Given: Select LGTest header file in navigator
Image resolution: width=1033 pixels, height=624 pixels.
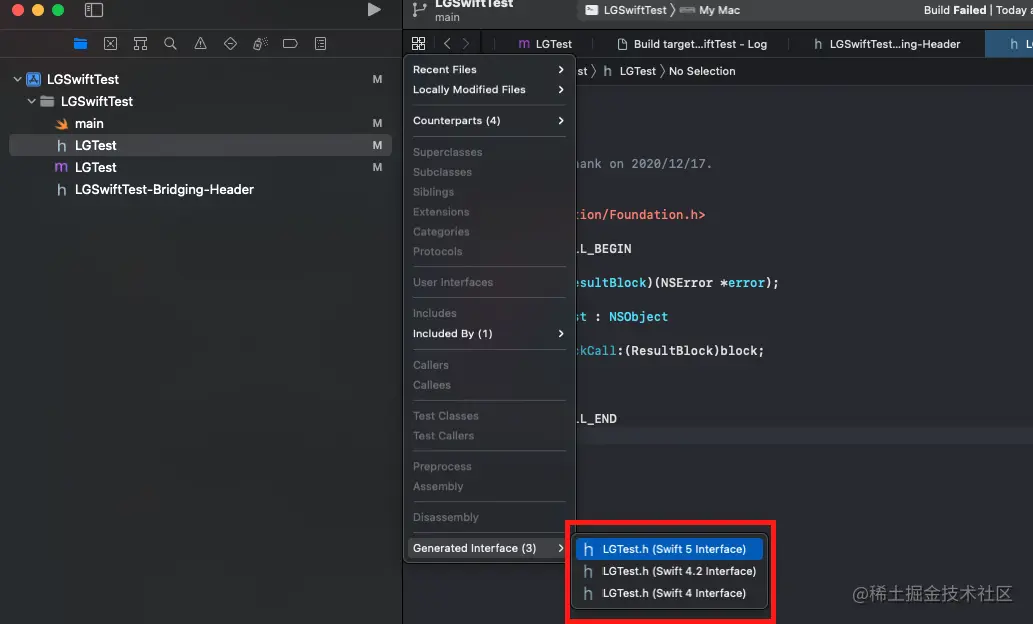Looking at the screenshot, I should point(200,145).
